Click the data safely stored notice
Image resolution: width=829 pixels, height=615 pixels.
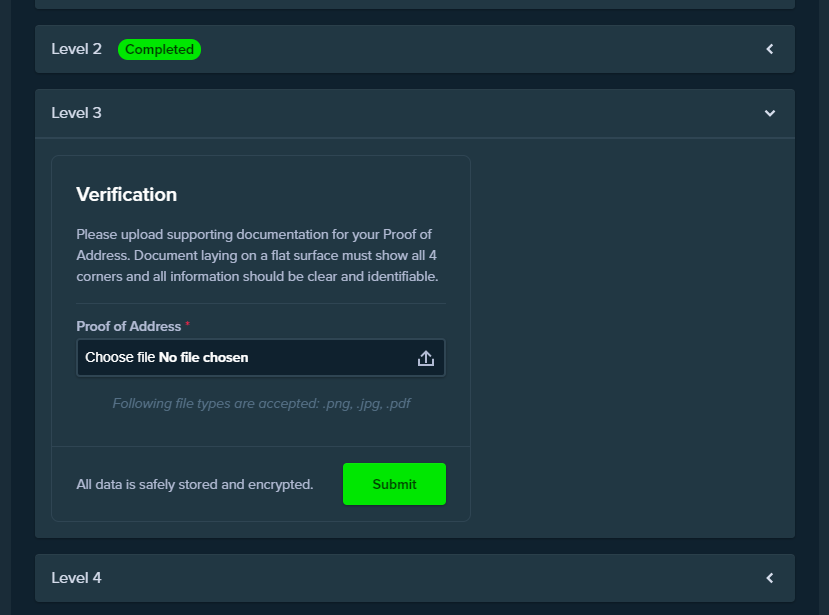[195, 484]
